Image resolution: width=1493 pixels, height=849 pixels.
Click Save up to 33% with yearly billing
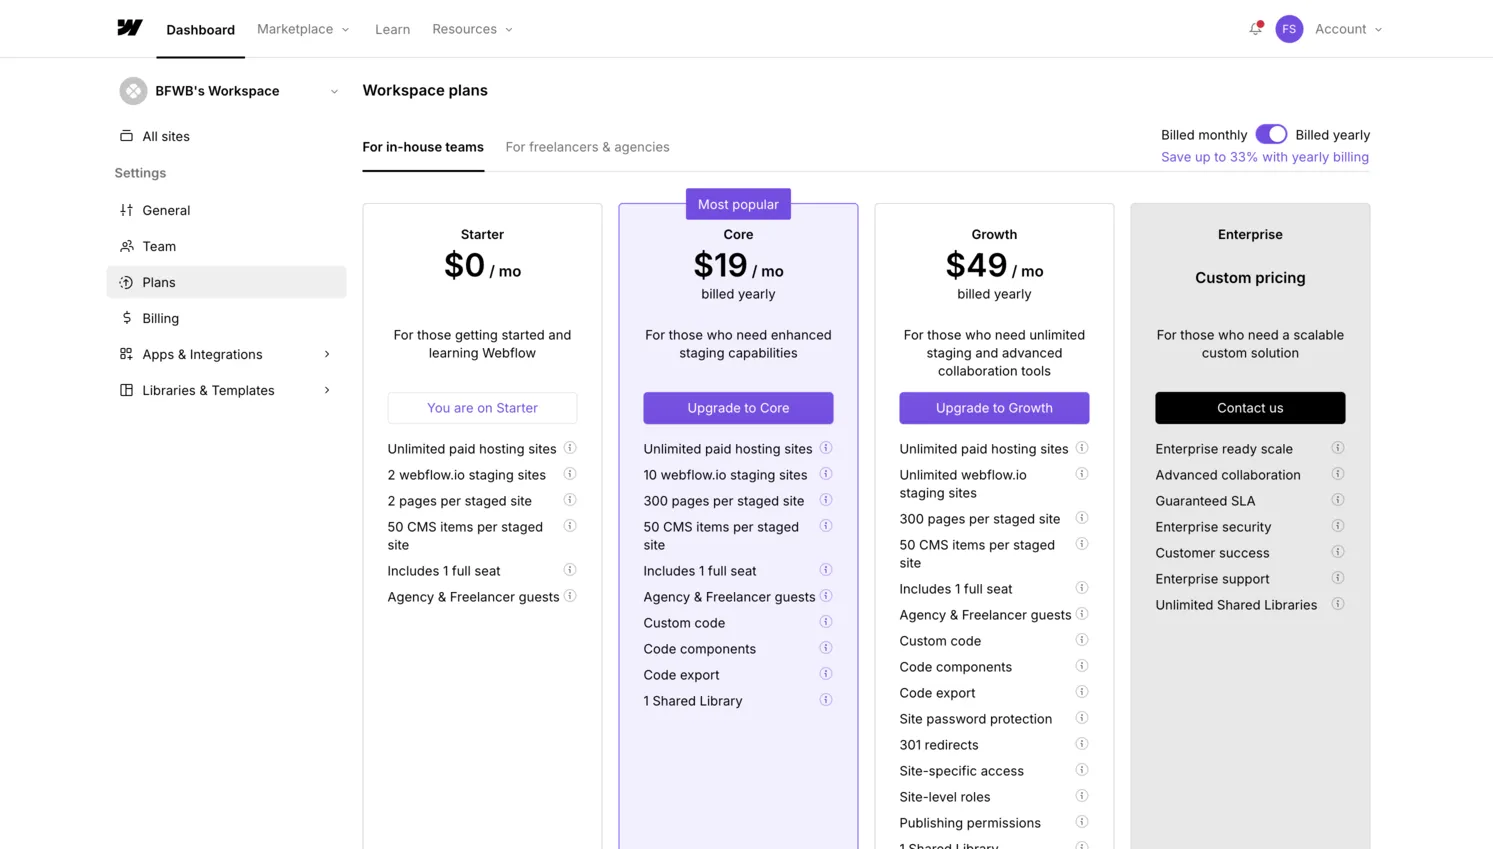point(1265,157)
